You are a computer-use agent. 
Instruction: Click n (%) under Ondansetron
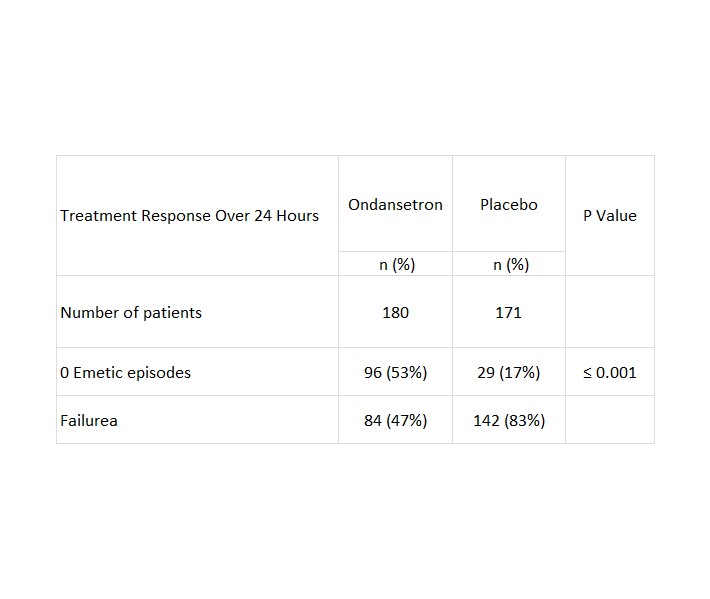(395, 265)
